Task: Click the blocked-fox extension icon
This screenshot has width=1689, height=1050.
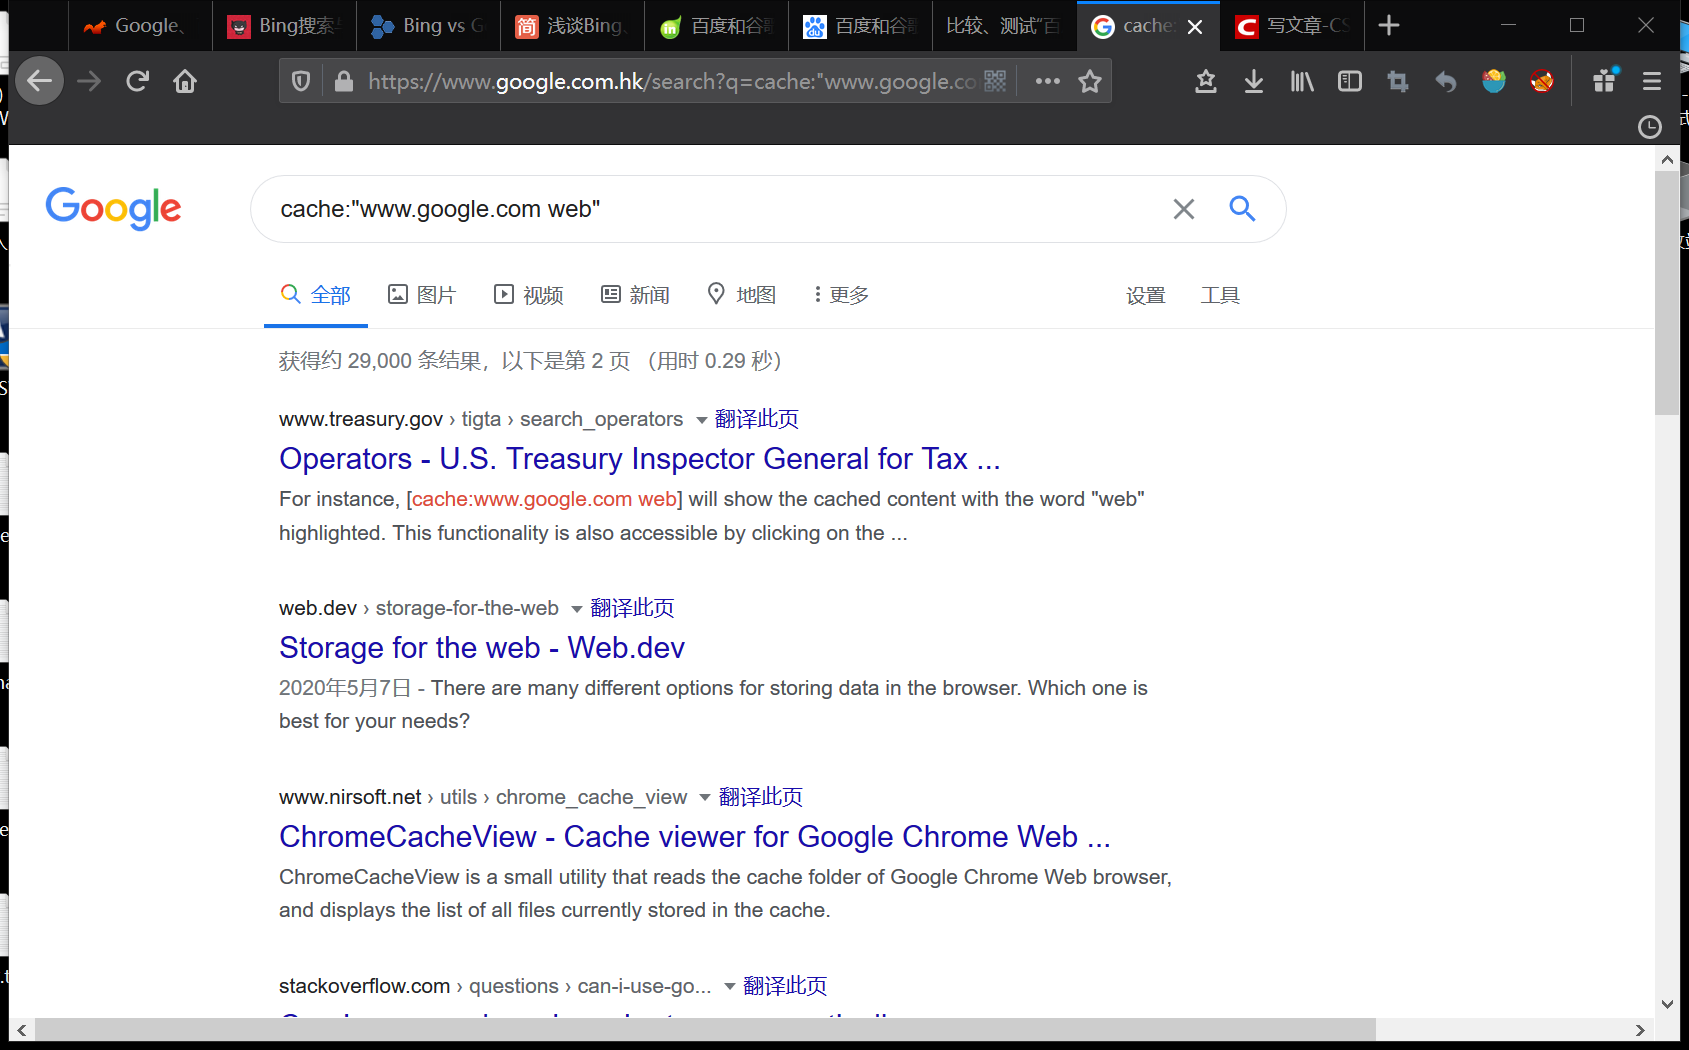Action: (1541, 81)
